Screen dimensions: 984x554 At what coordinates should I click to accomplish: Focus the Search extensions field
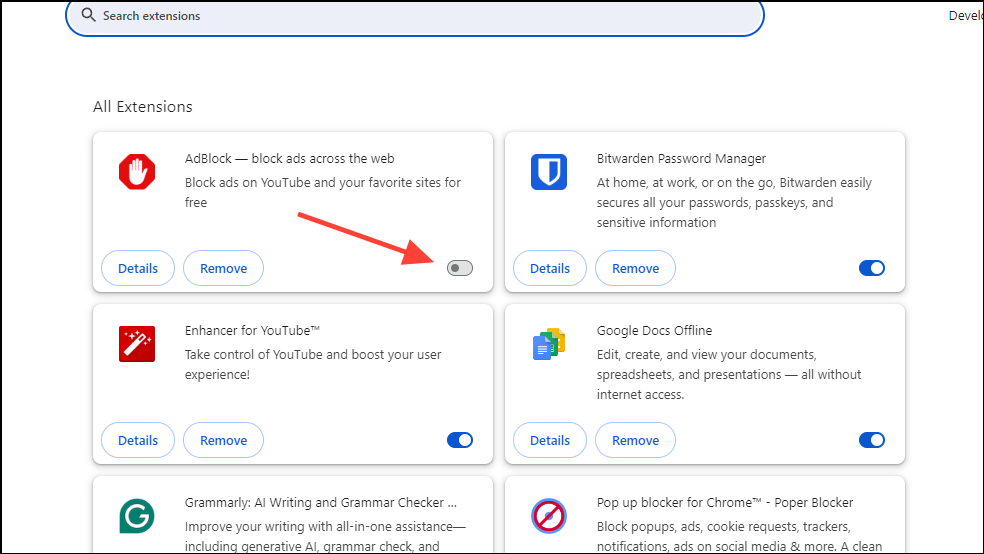(x=415, y=16)
